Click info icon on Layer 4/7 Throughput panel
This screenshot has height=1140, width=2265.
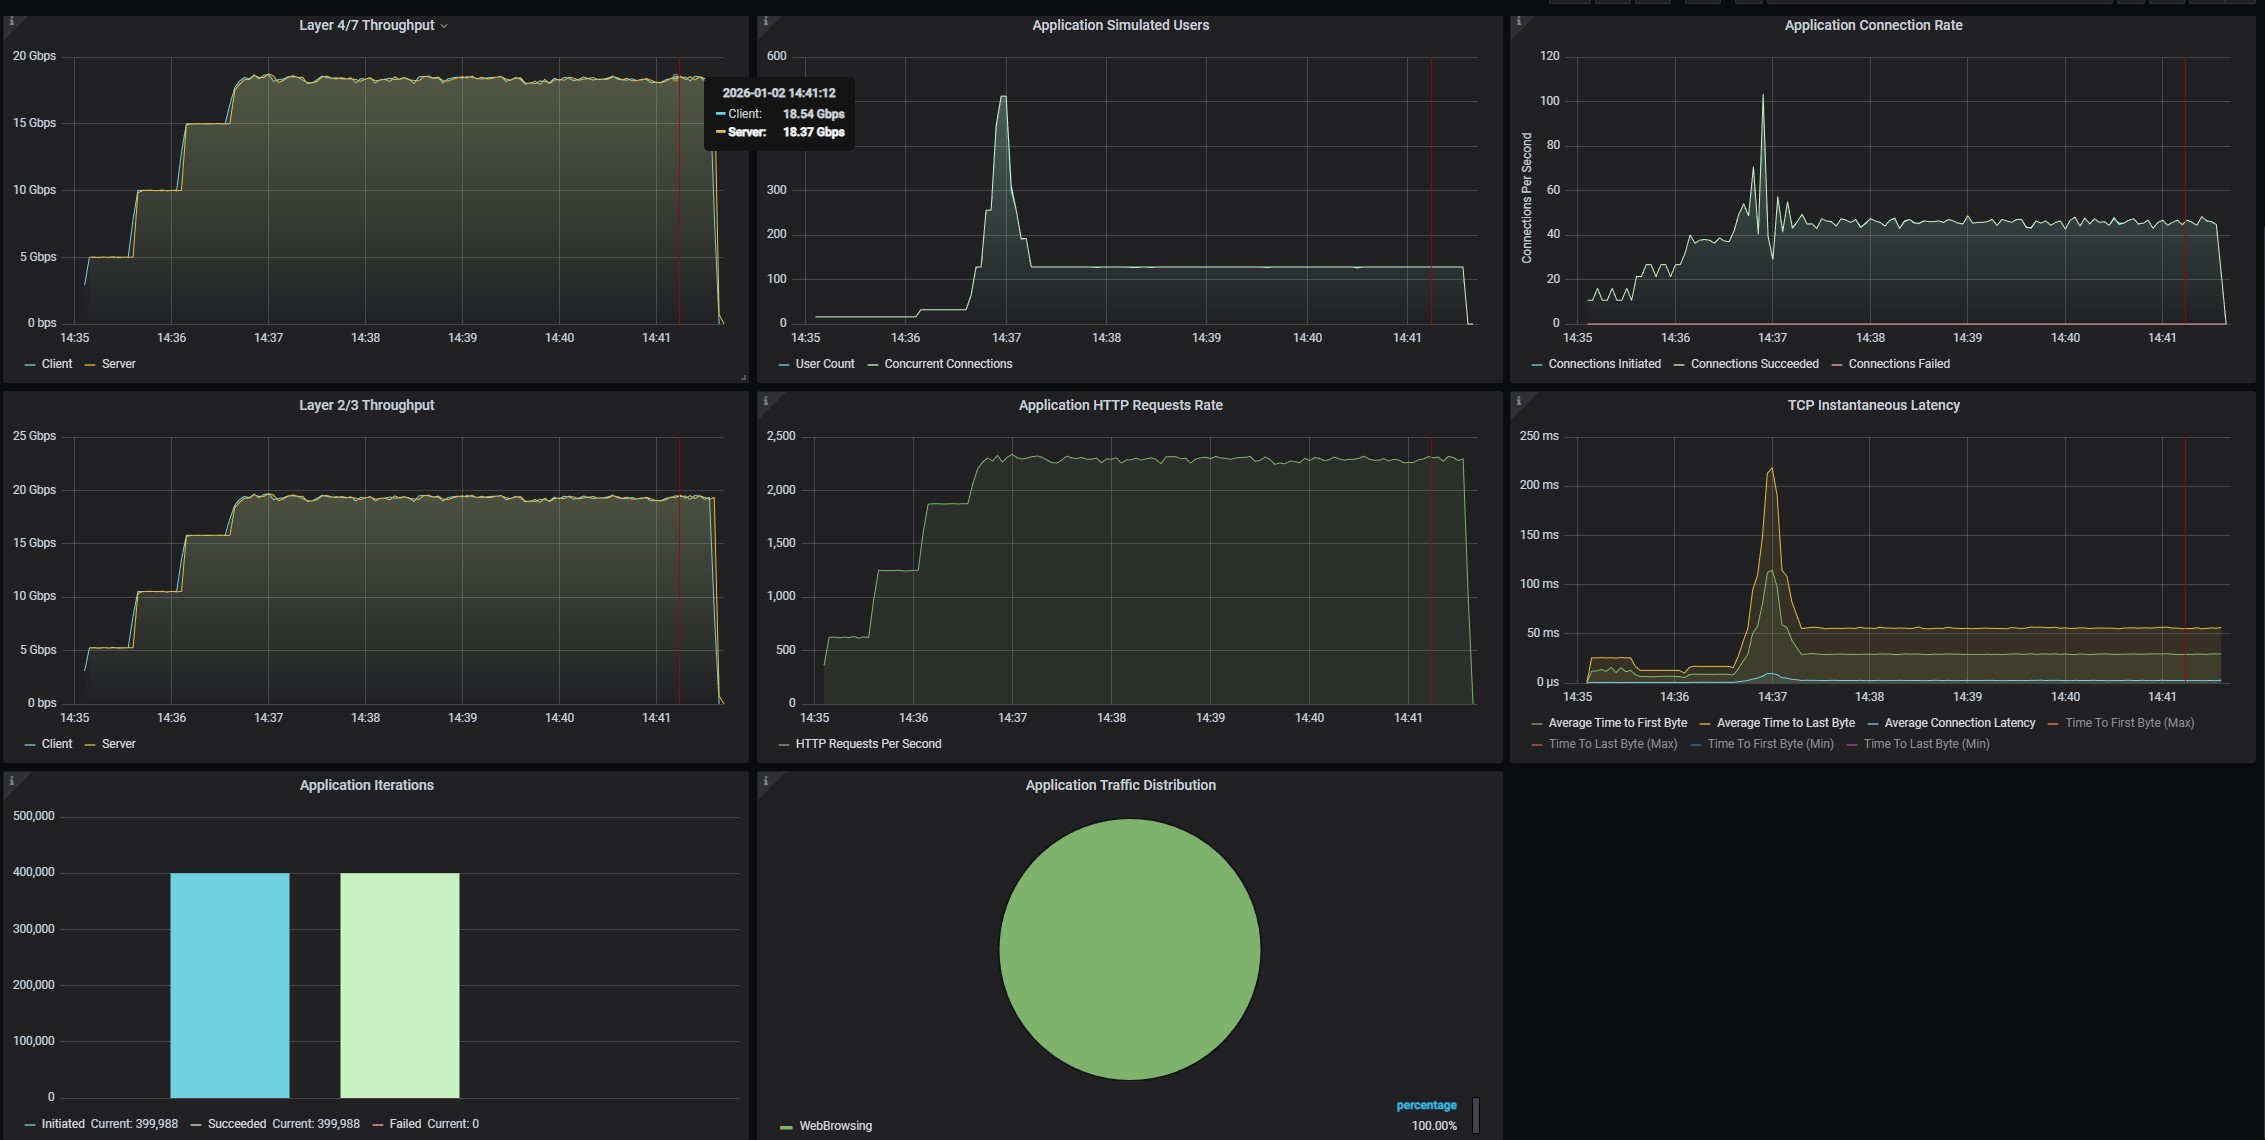click(11, 22)
